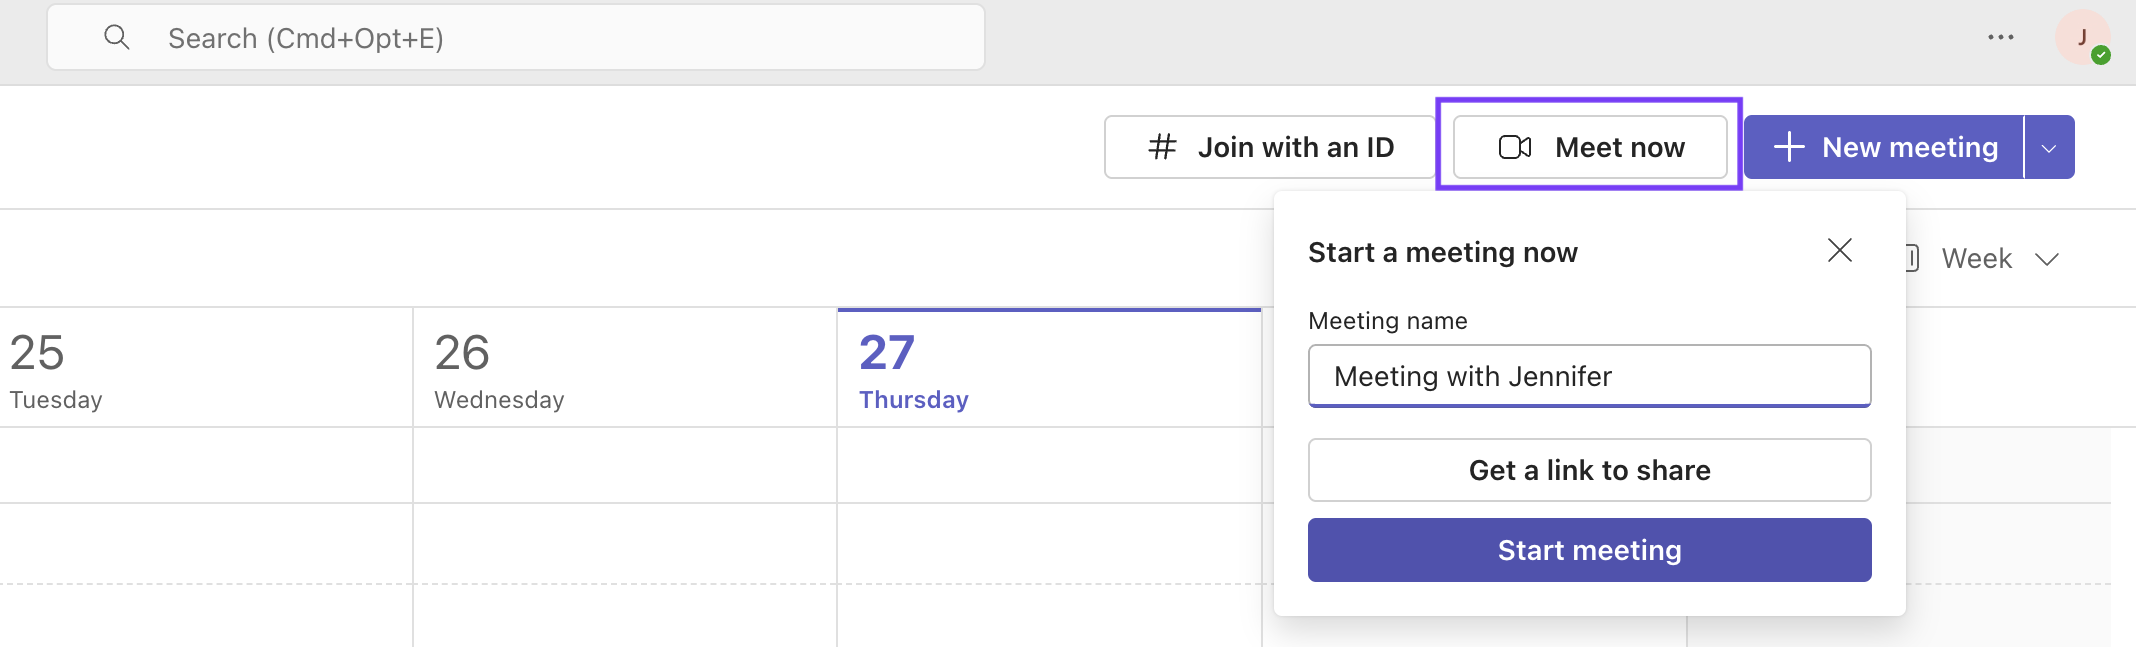Click the plus icon on New meeting
This screenshot has width=2136, height=647.
click(x=1788, y=146)
